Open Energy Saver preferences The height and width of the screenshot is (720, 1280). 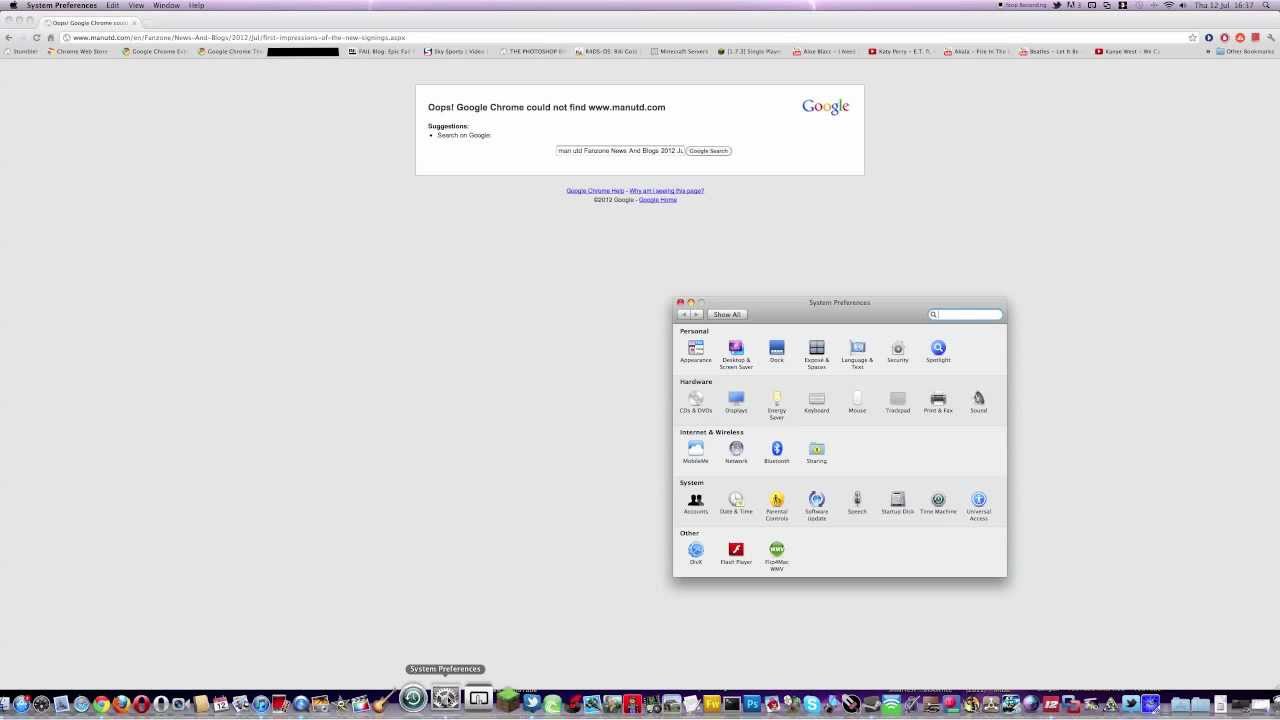777,405
